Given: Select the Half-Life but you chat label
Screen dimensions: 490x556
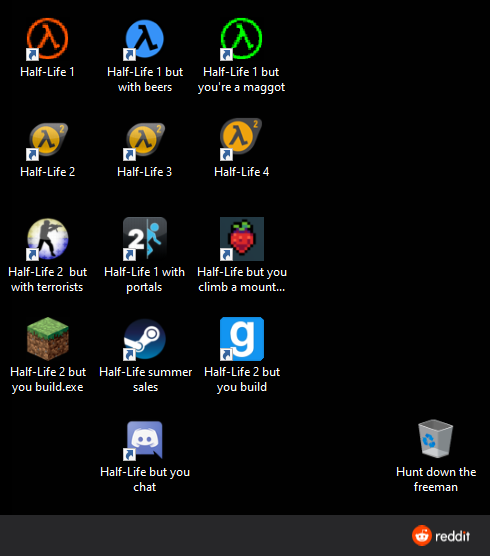Looking at the screenshot, I should point(145,479).
